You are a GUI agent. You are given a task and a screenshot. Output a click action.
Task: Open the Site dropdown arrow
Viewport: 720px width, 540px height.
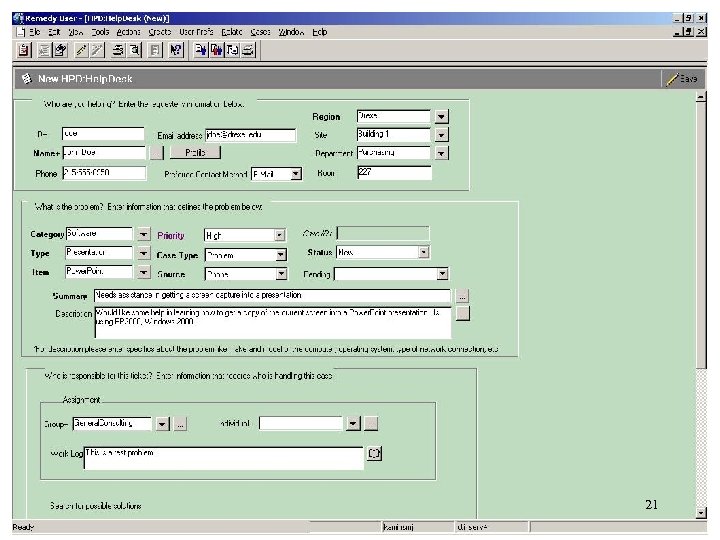pos(441,135)
